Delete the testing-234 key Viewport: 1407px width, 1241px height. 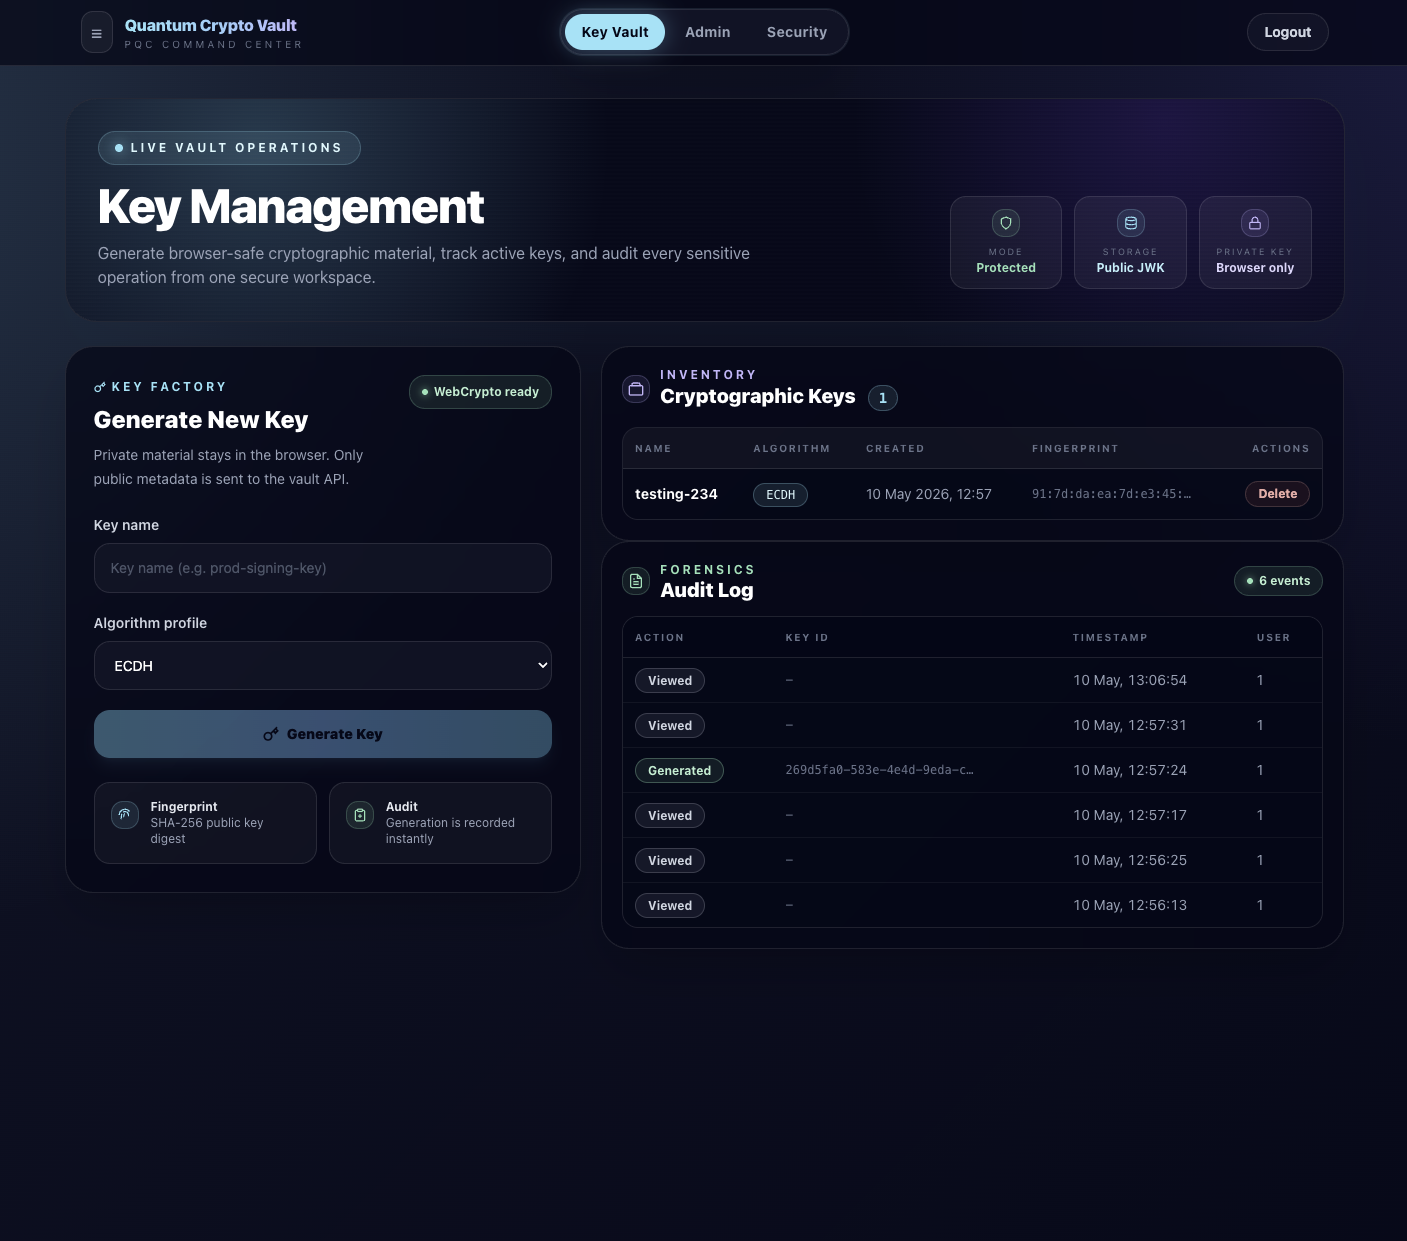[1278, 494]
